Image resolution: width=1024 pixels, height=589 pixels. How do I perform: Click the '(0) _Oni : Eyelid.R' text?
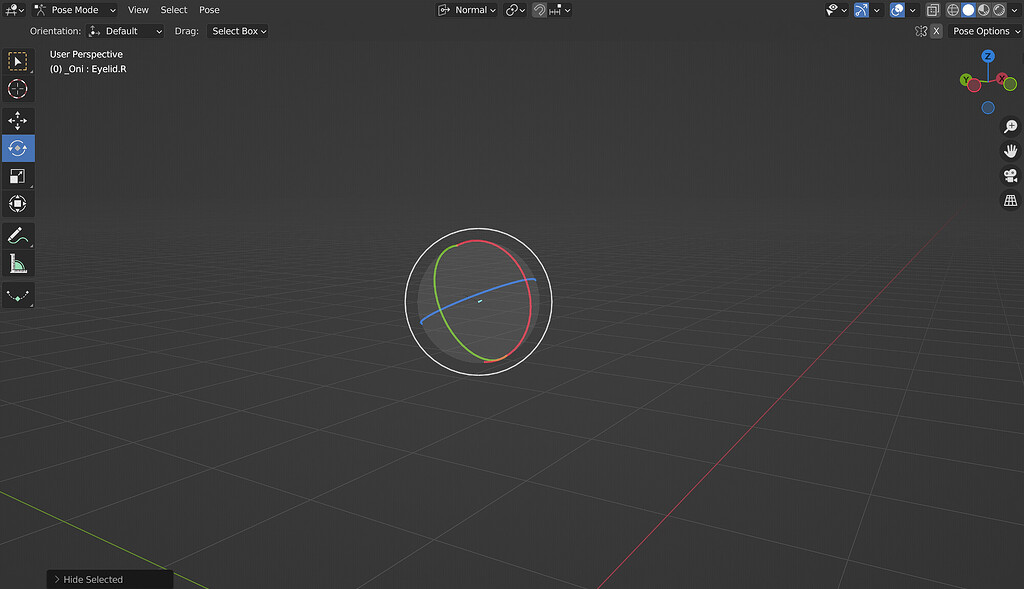click(88, 69)
